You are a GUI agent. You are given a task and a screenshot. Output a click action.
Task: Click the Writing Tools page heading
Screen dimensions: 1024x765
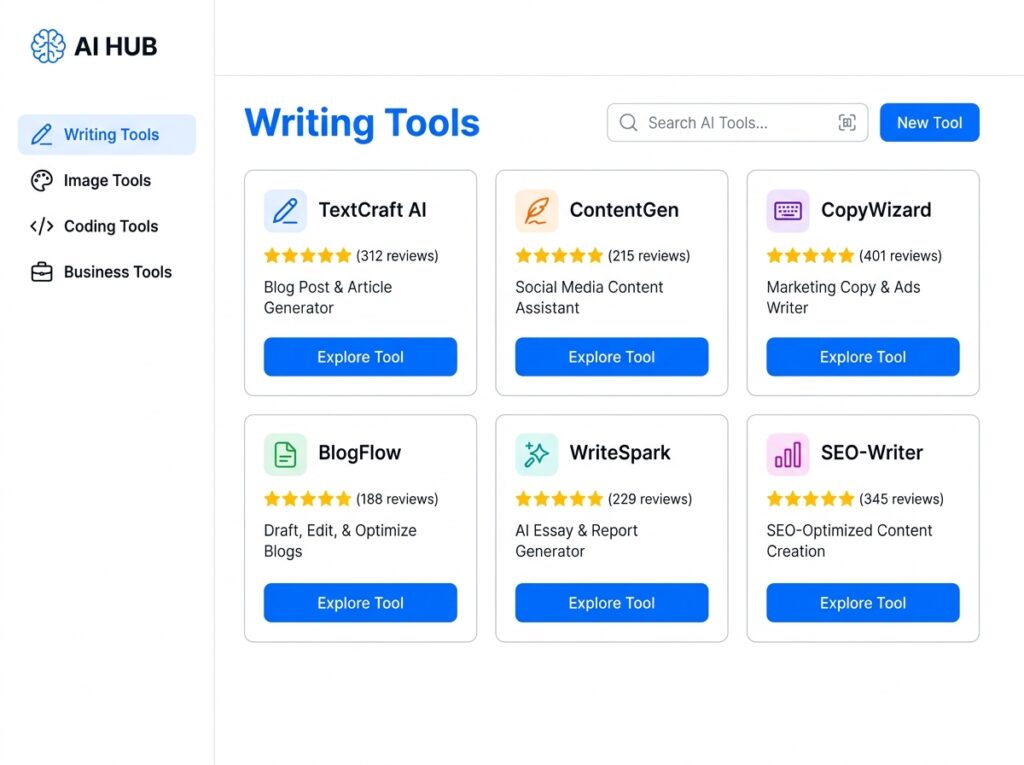362,123
